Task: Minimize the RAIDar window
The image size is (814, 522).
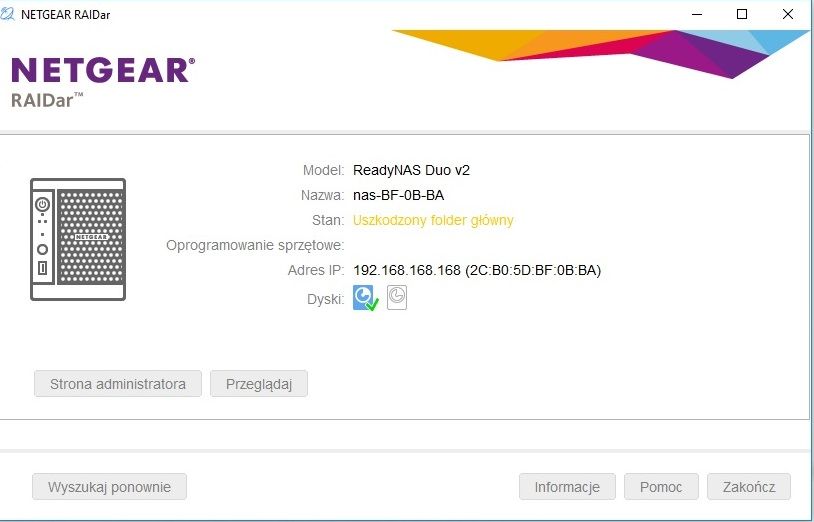Action: click(697, 15)
